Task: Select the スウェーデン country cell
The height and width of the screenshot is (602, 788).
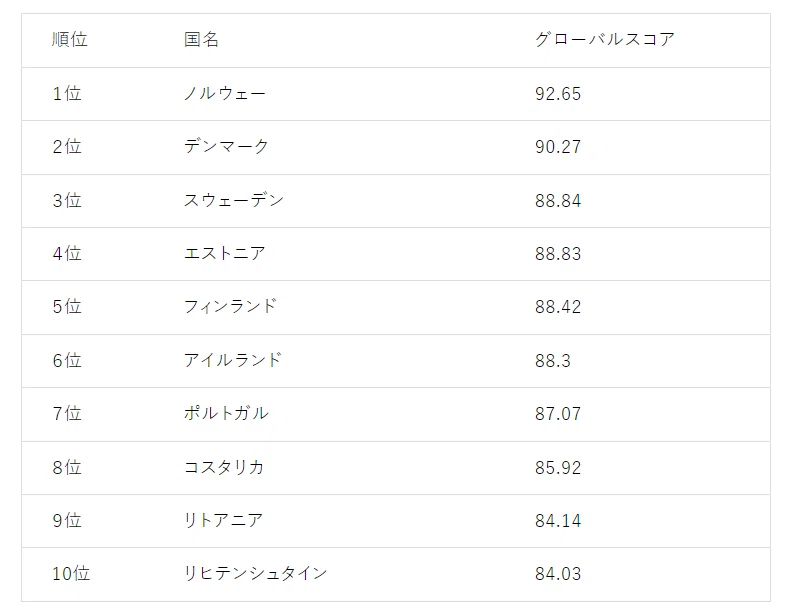Action: (234, 200)
